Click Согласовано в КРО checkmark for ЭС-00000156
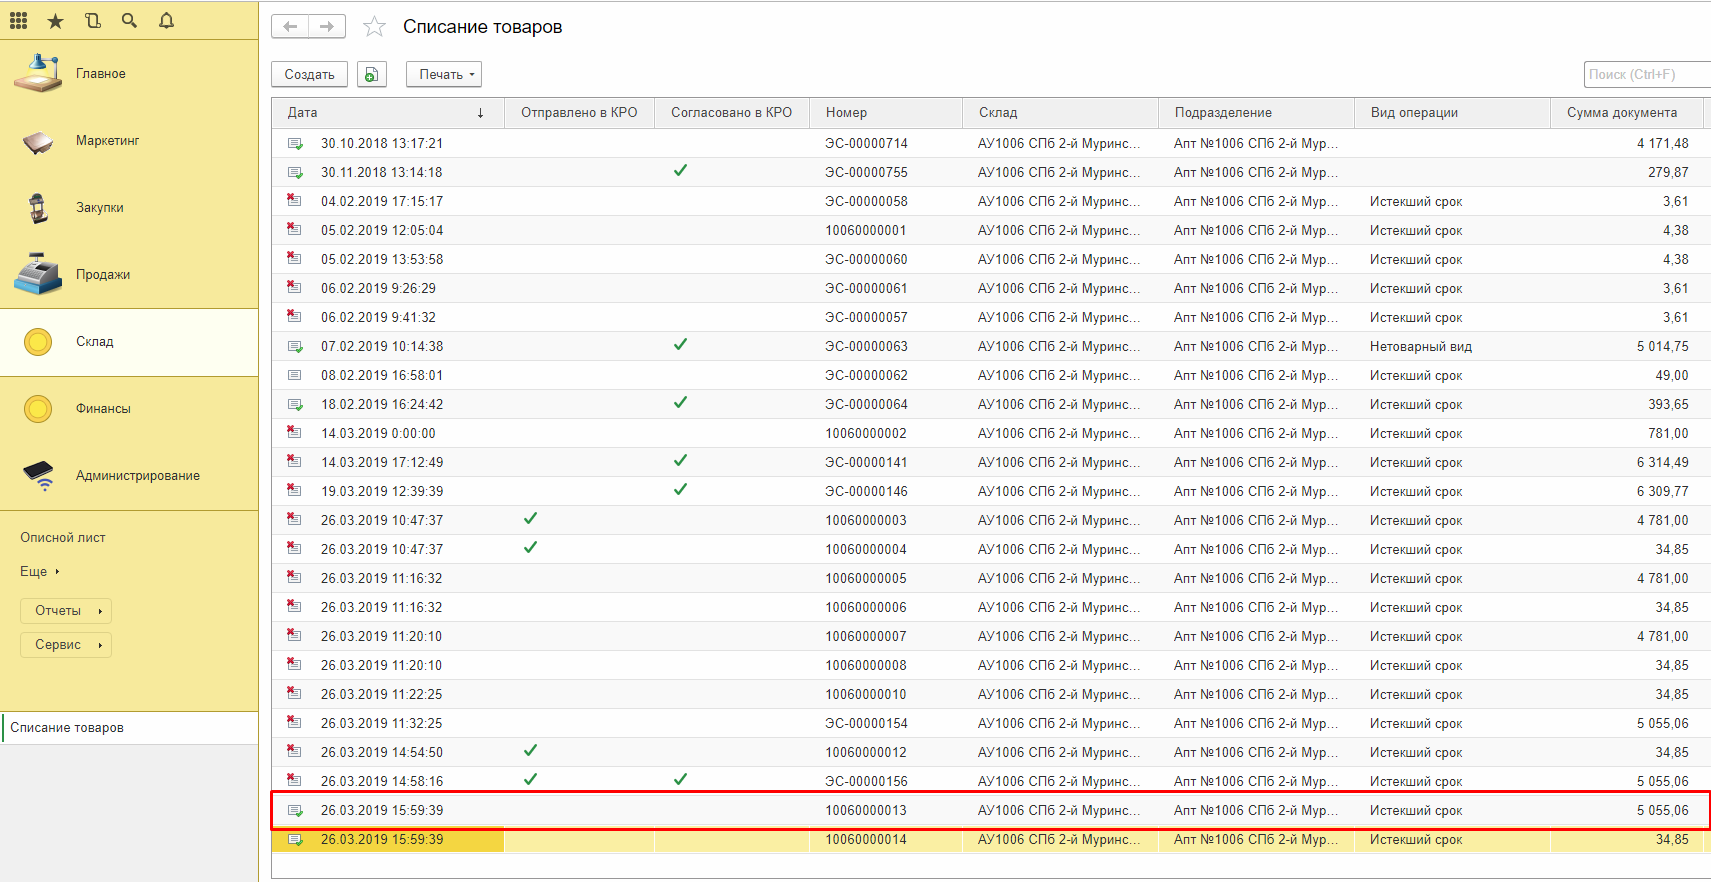 click(x=680, y=780)
